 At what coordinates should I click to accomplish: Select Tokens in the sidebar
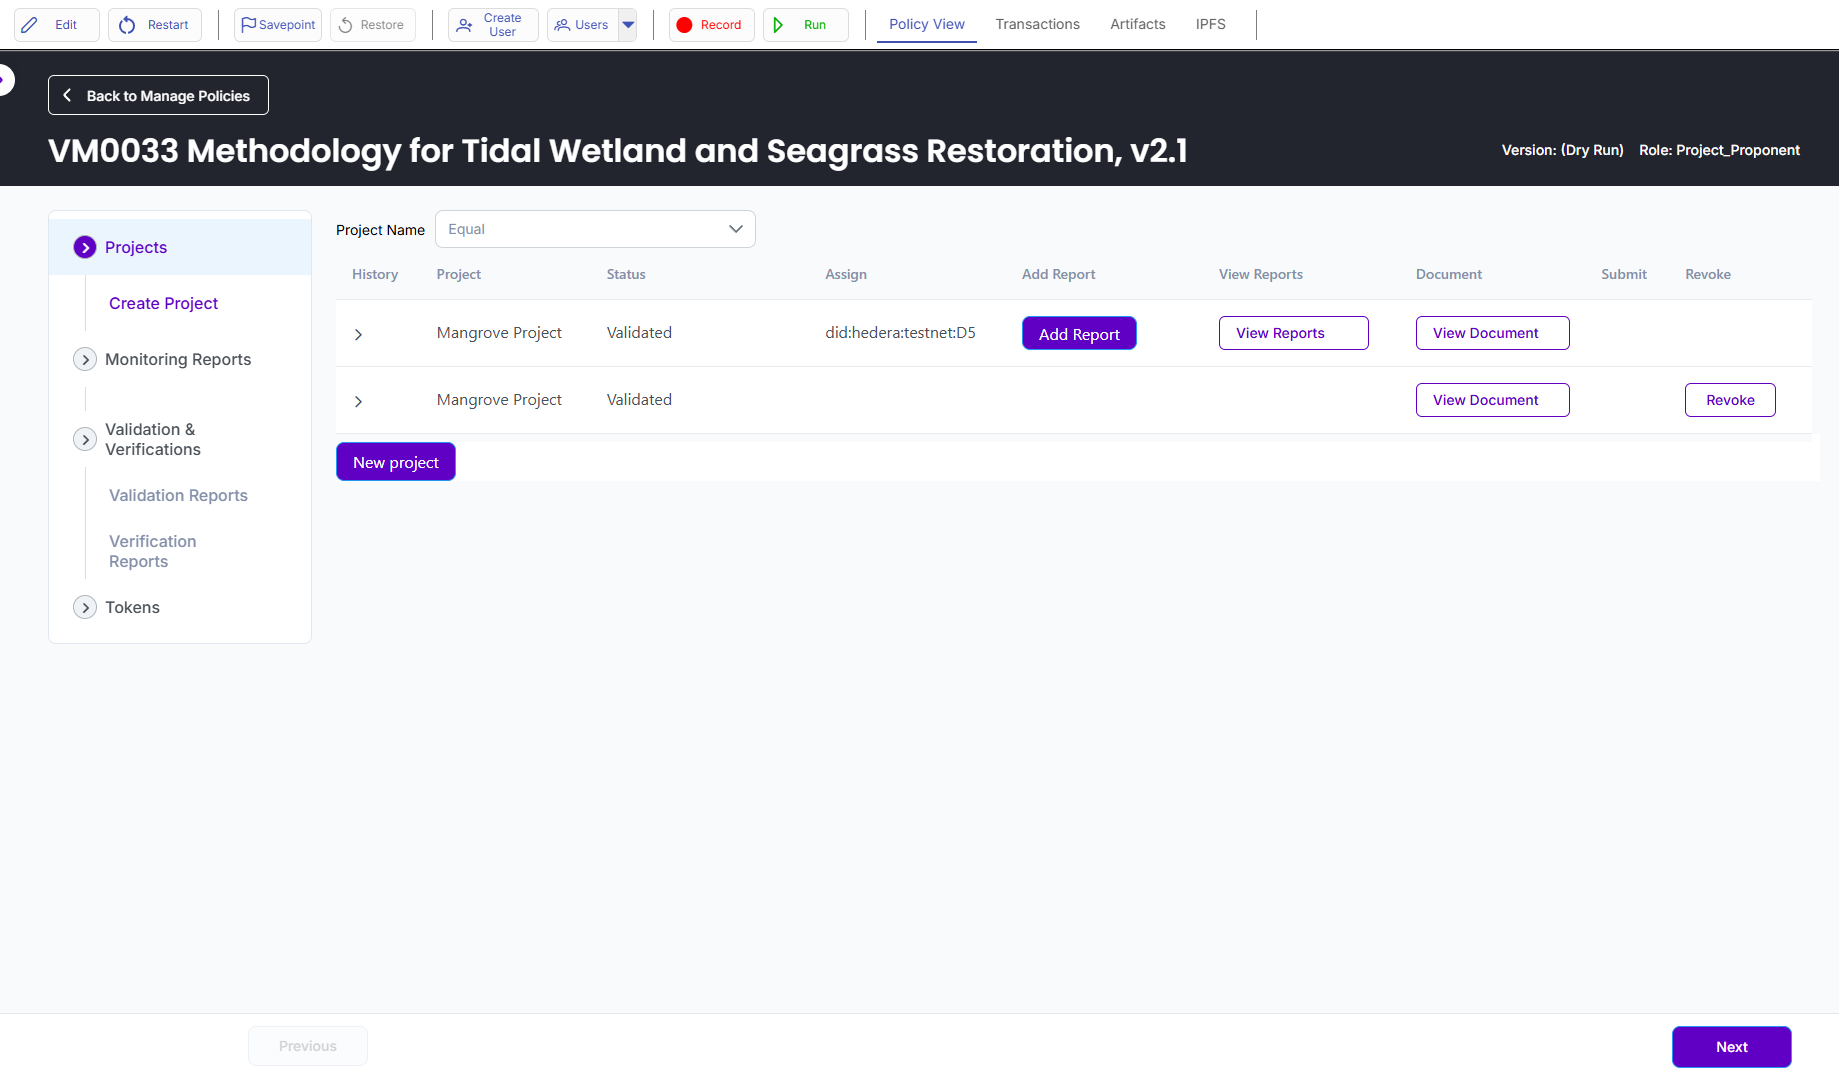pyautogui.click(x=132, y=607)
